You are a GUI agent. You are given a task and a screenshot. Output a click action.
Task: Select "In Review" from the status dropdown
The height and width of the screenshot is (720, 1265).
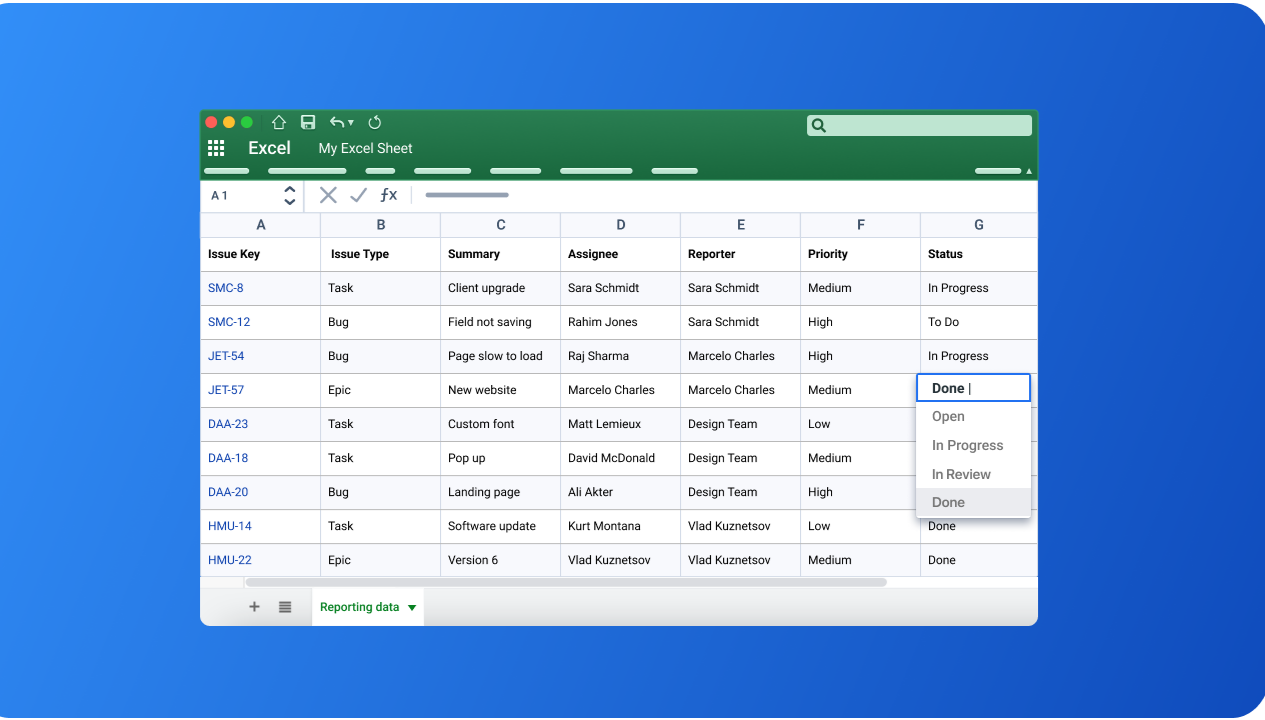pos(961,474)
